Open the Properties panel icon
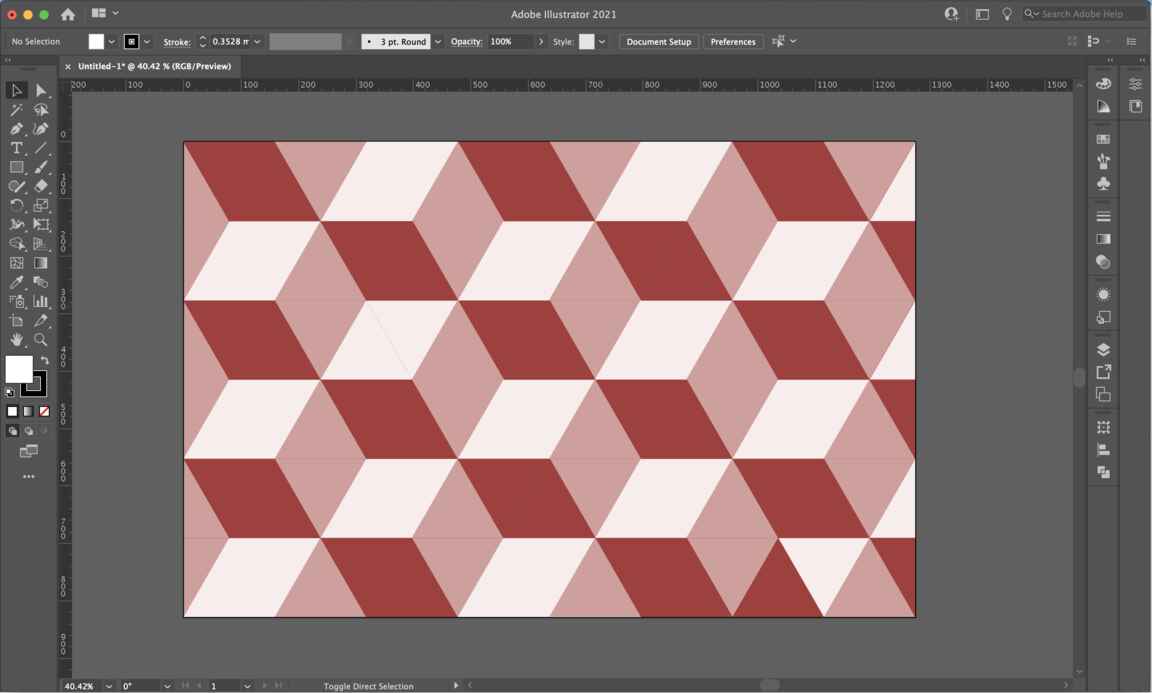 pyautogui.click(x=1135, y=84)
